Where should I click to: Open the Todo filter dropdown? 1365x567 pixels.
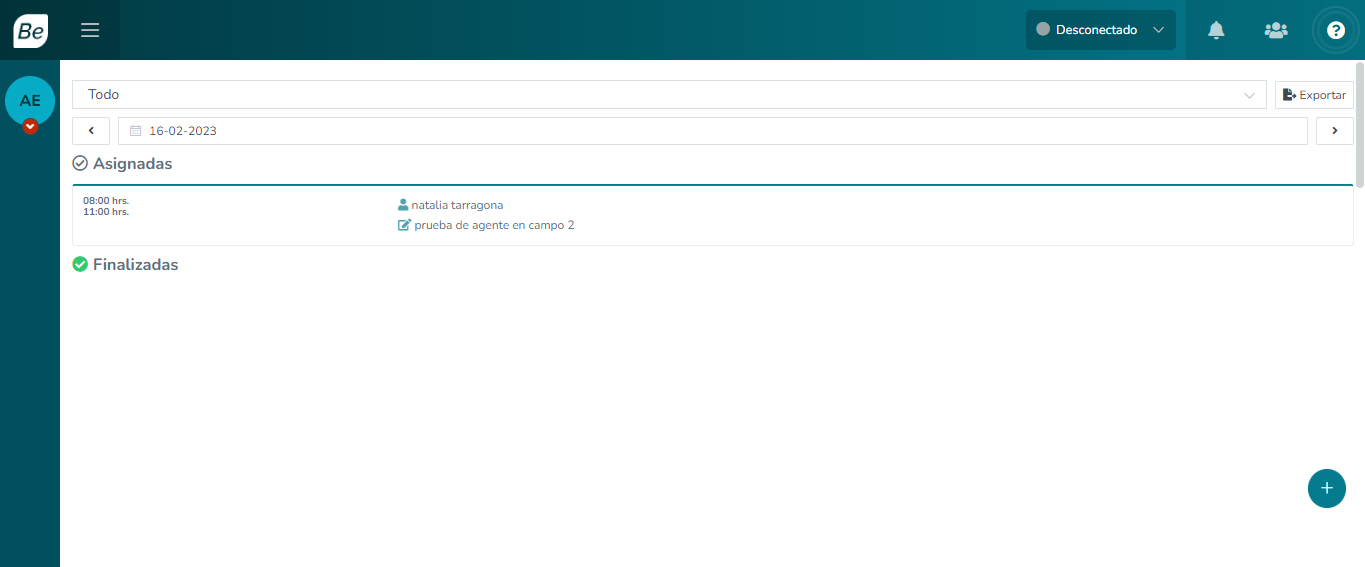pyautogui.click(x=668, y=95)
